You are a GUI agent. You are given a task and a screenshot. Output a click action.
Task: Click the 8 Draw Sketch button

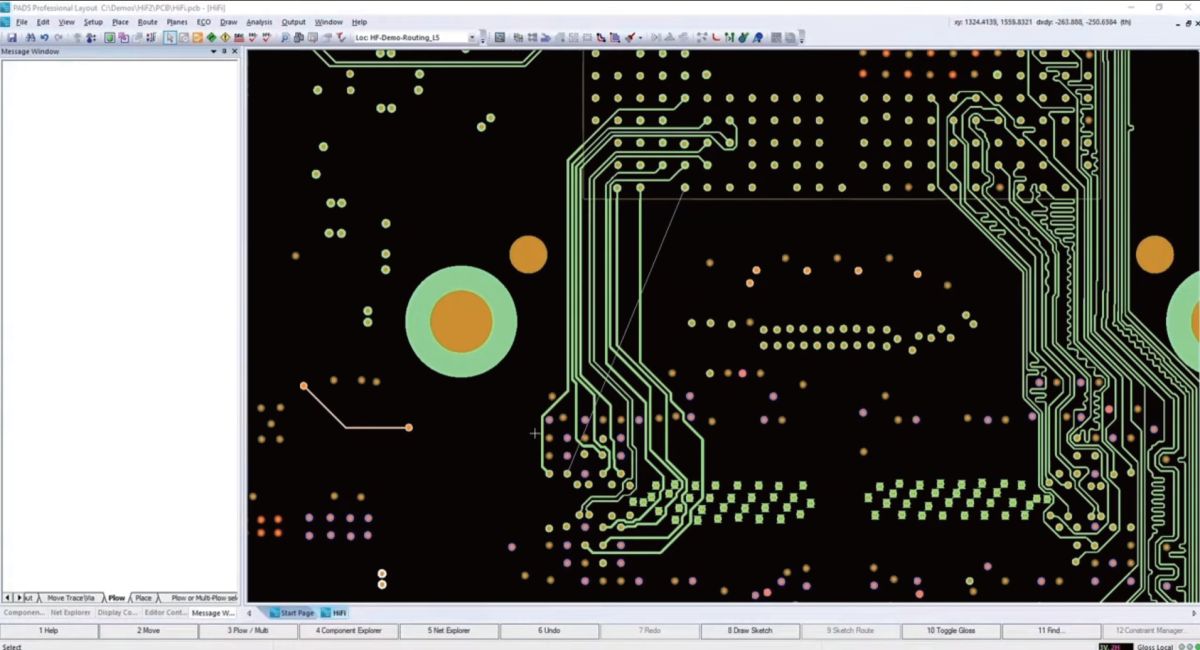[x=750, y=631]
